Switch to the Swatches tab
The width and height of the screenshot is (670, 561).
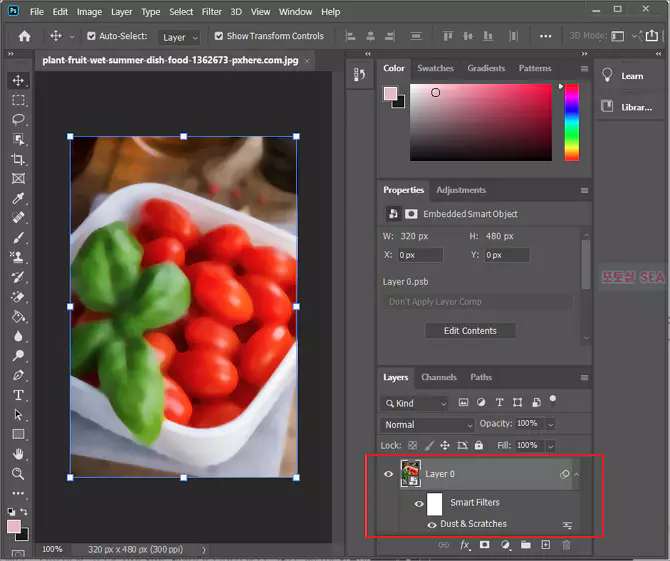point(435,68)
